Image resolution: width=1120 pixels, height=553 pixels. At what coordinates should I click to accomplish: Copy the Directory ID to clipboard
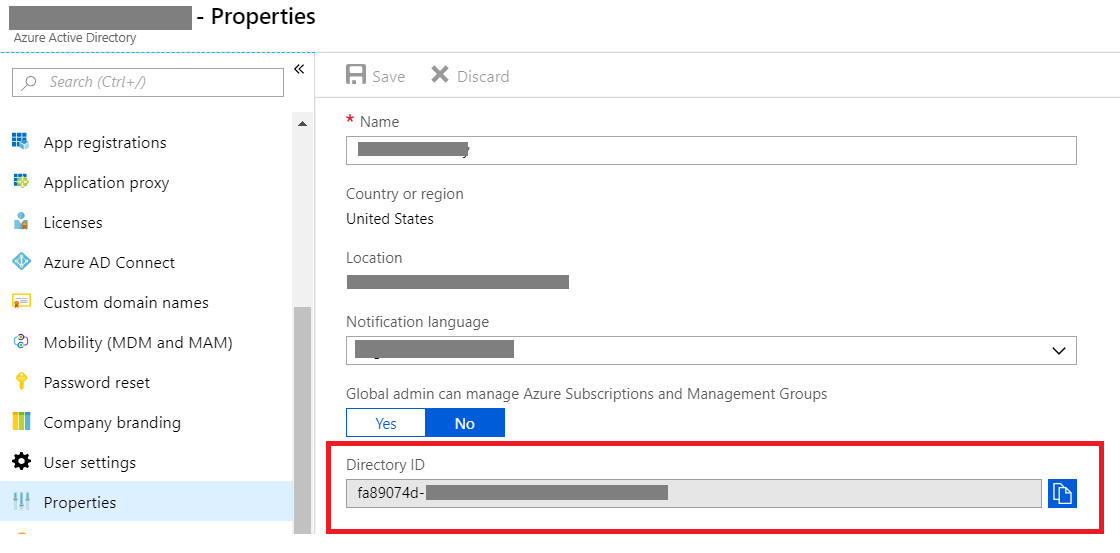pos(1062,493)
